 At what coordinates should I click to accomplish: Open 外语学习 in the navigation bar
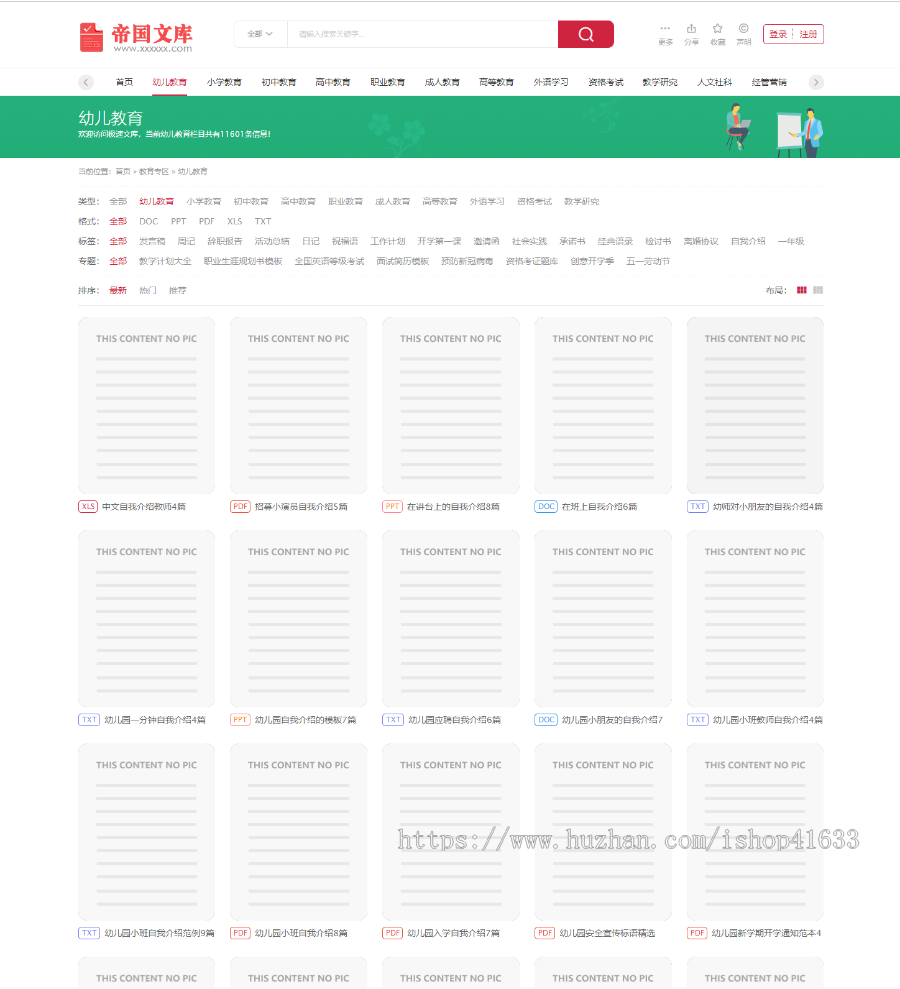pos(551,82)
